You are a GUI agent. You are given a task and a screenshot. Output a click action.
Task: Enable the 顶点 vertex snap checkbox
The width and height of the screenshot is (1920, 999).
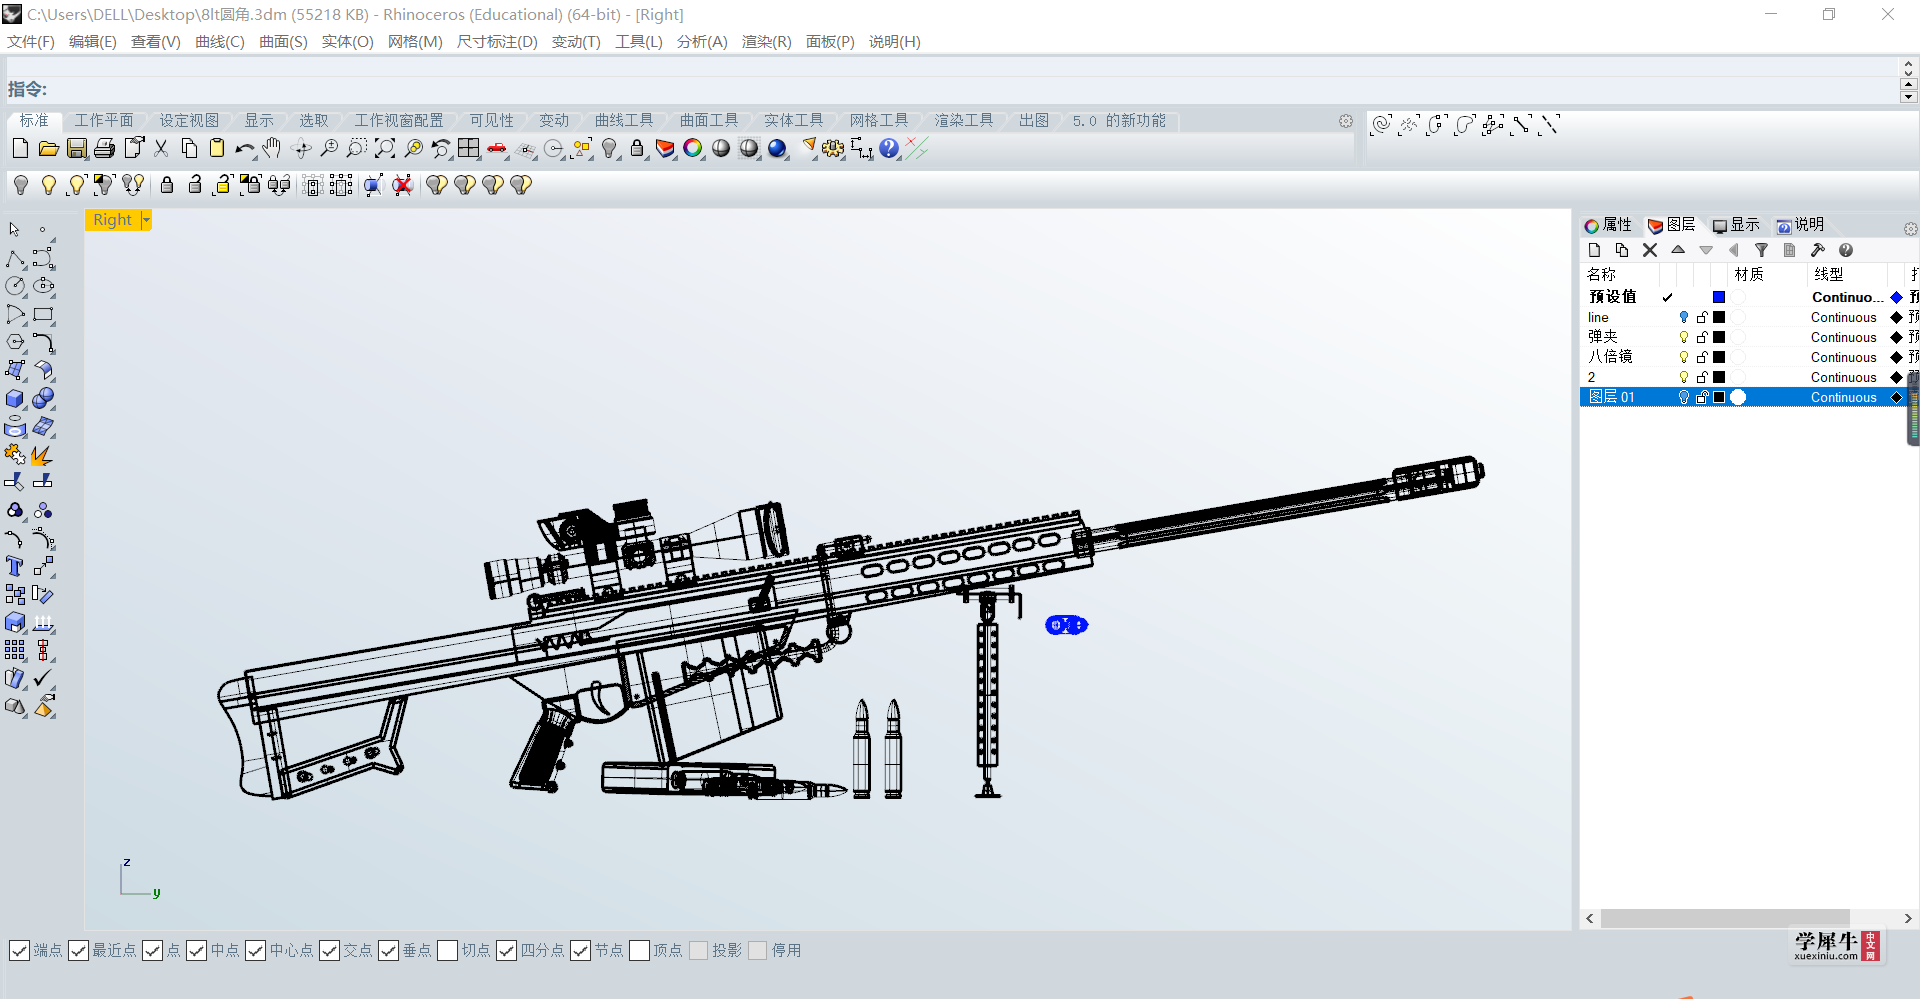[x=640, y=950]
